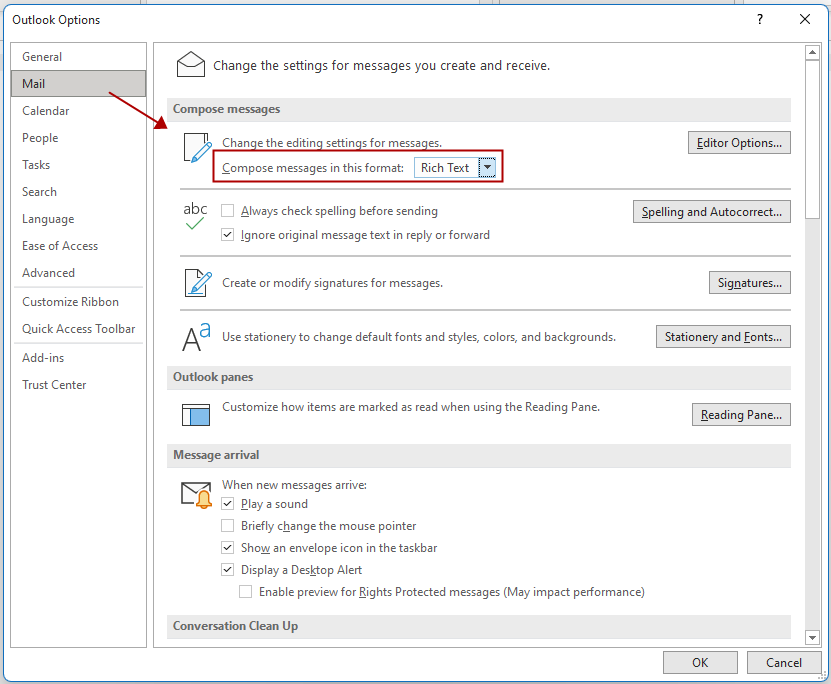Select the Mail category
The width and height of the screenshot is (831, 684).
click(x=78, y=84)
